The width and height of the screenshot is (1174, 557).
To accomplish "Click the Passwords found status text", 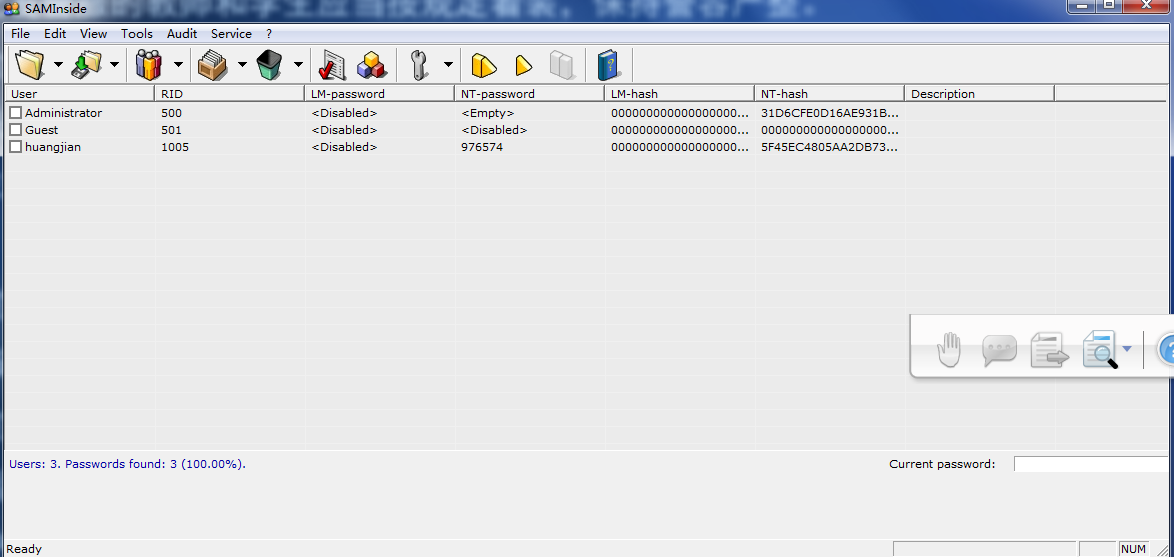I will [127, 464].
